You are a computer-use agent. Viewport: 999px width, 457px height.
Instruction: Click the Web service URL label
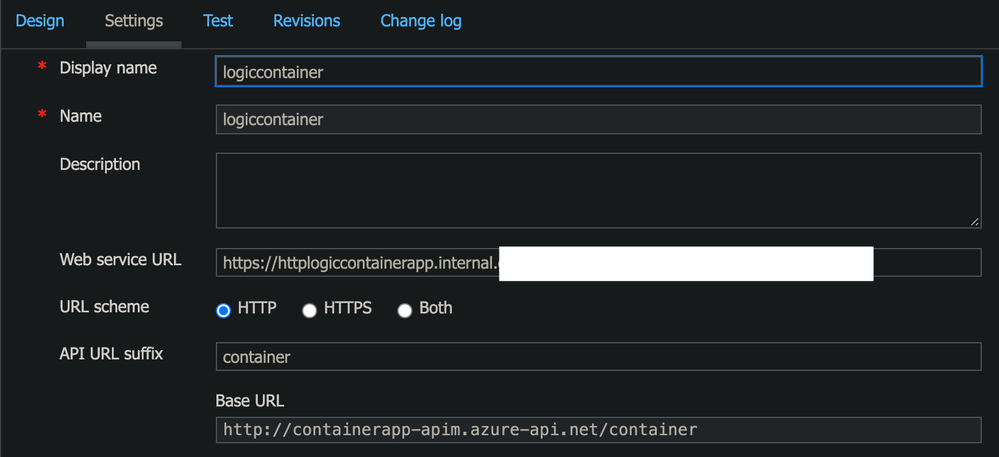pos(120,260)
